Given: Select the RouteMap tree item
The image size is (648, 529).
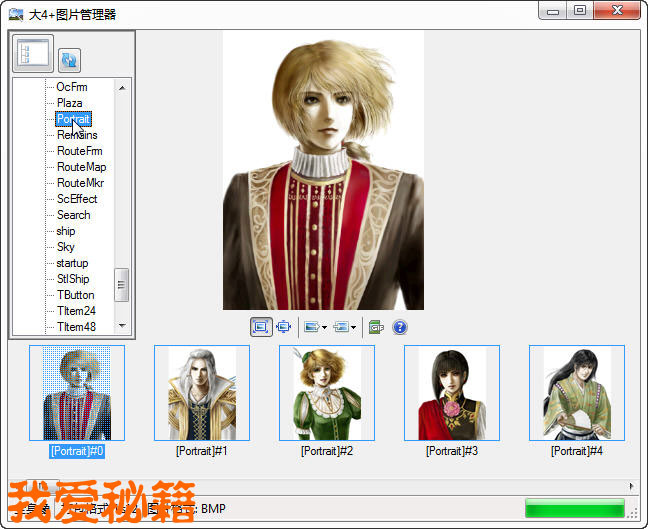Looking at the screenshot, I should [x=81, y=167].
